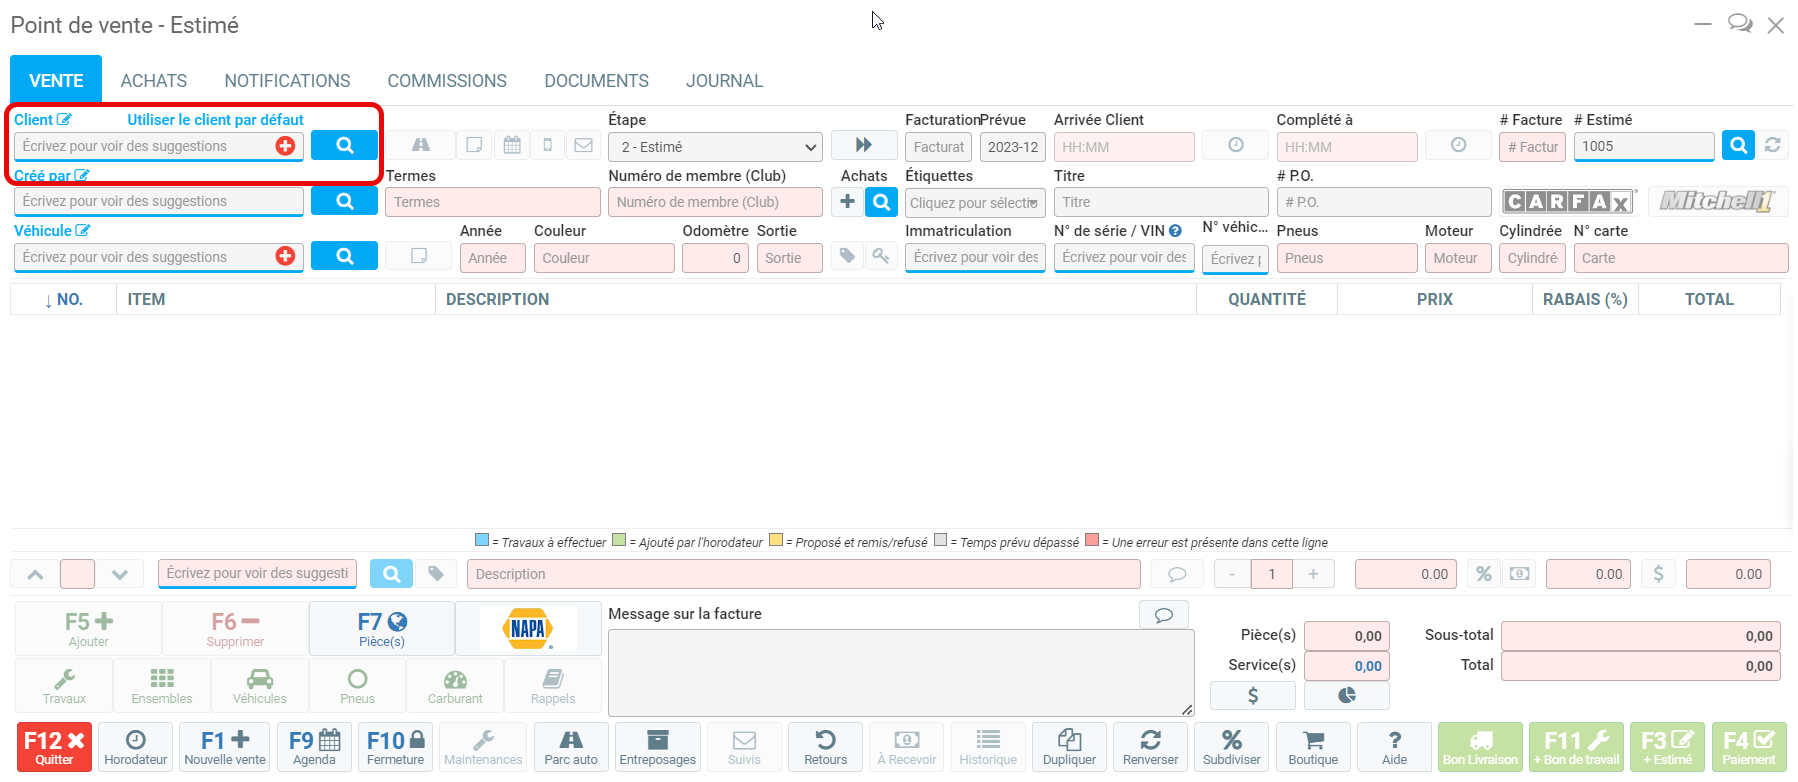The width and height of the screenshot is (1798, 782).
Task: Open the COMMISSIONS tab
Action: (x=447, y=81)
